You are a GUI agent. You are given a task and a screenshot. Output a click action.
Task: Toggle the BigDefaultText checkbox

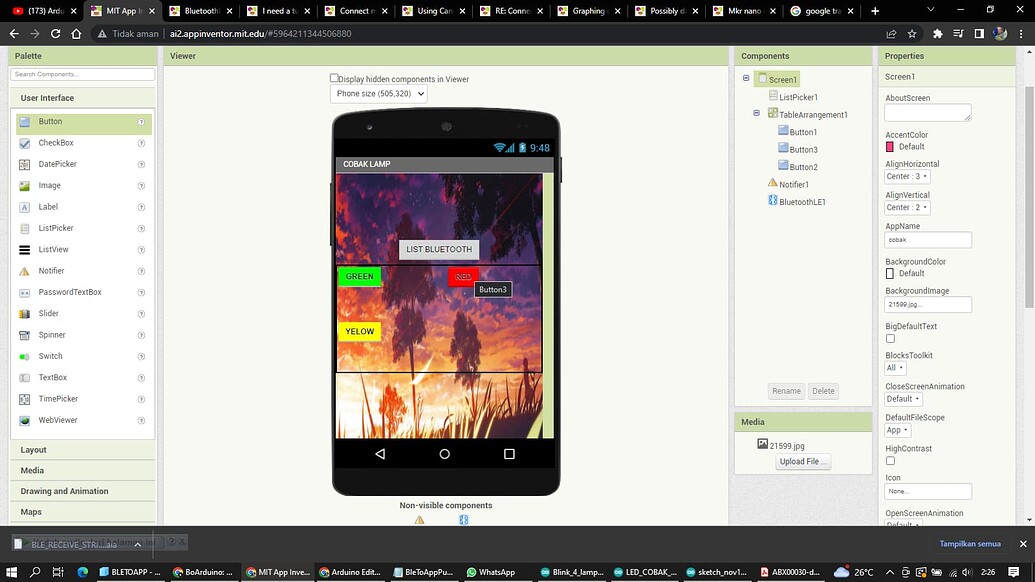(890, 339)
